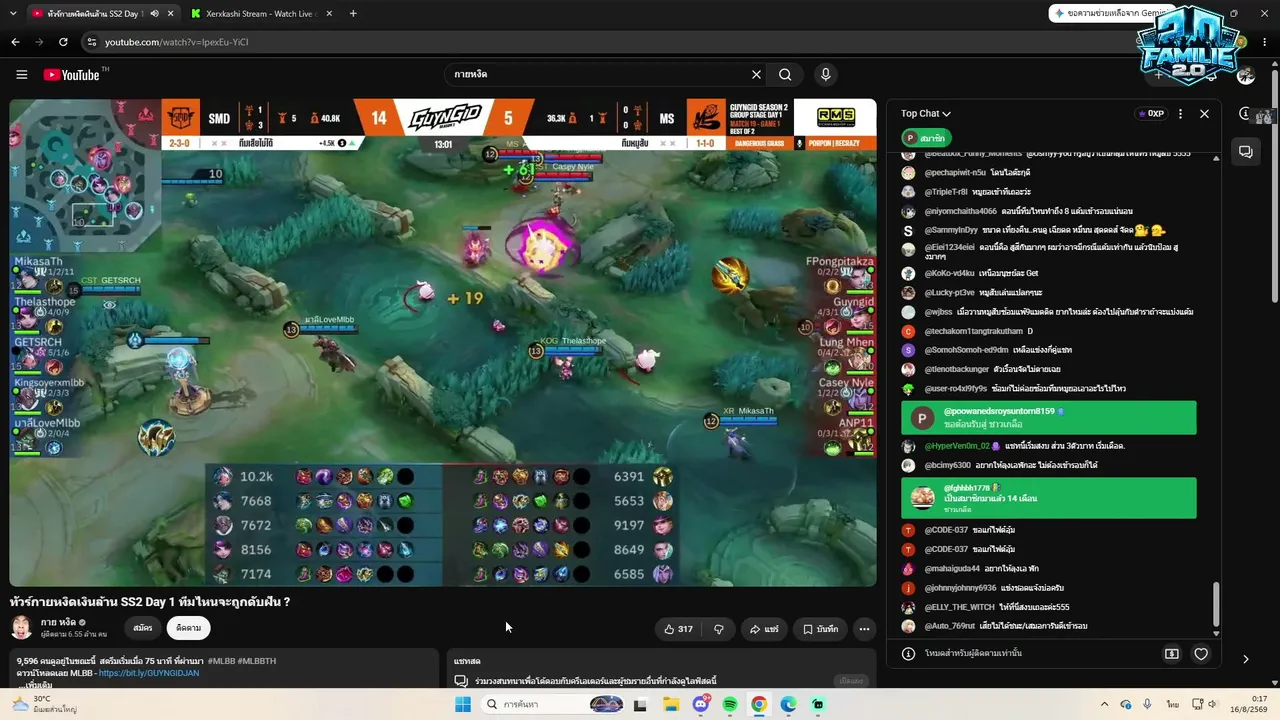Screen dimensions: 1280x720
Task: Open live chat more options menu
Action: click(1180, 114)
